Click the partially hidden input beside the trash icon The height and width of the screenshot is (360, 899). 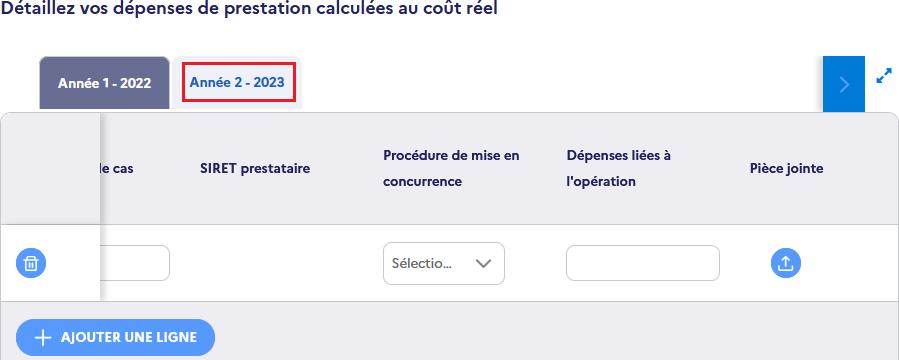pyautogui.click(x=135, y=263)
